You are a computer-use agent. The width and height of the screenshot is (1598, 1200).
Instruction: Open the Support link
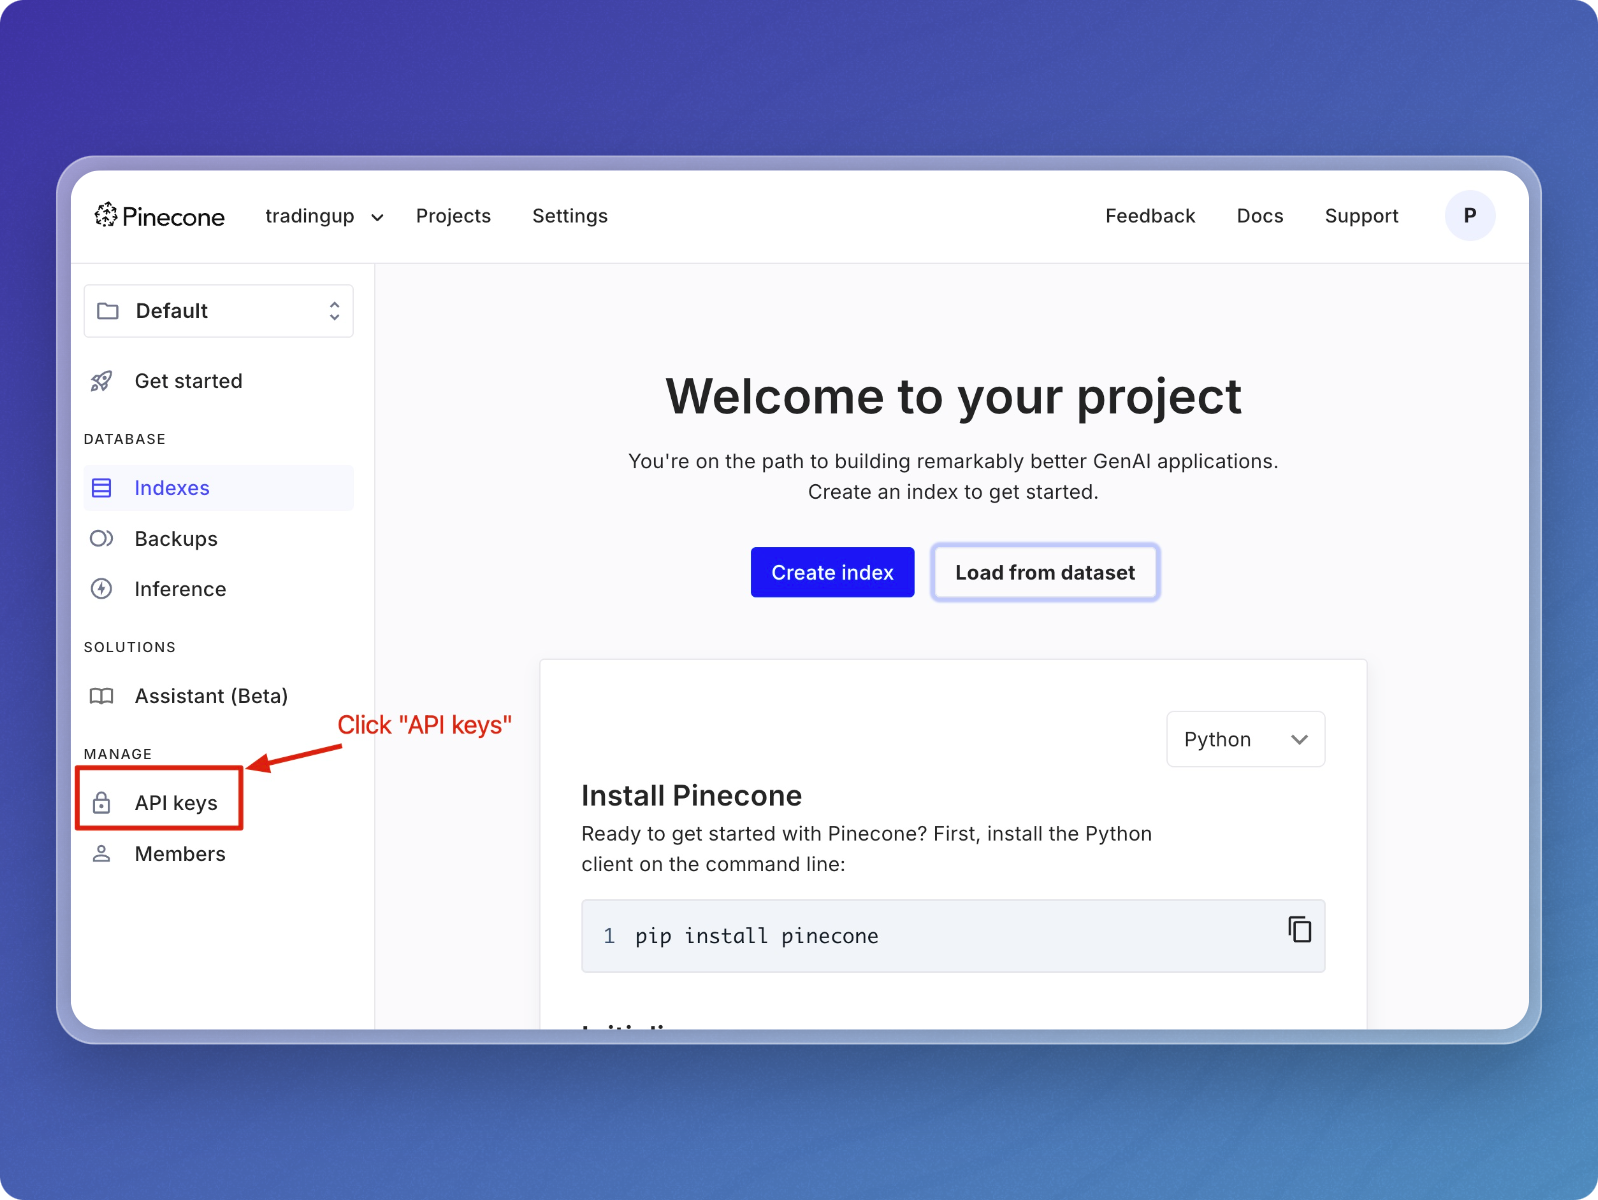pos(1361,216)
